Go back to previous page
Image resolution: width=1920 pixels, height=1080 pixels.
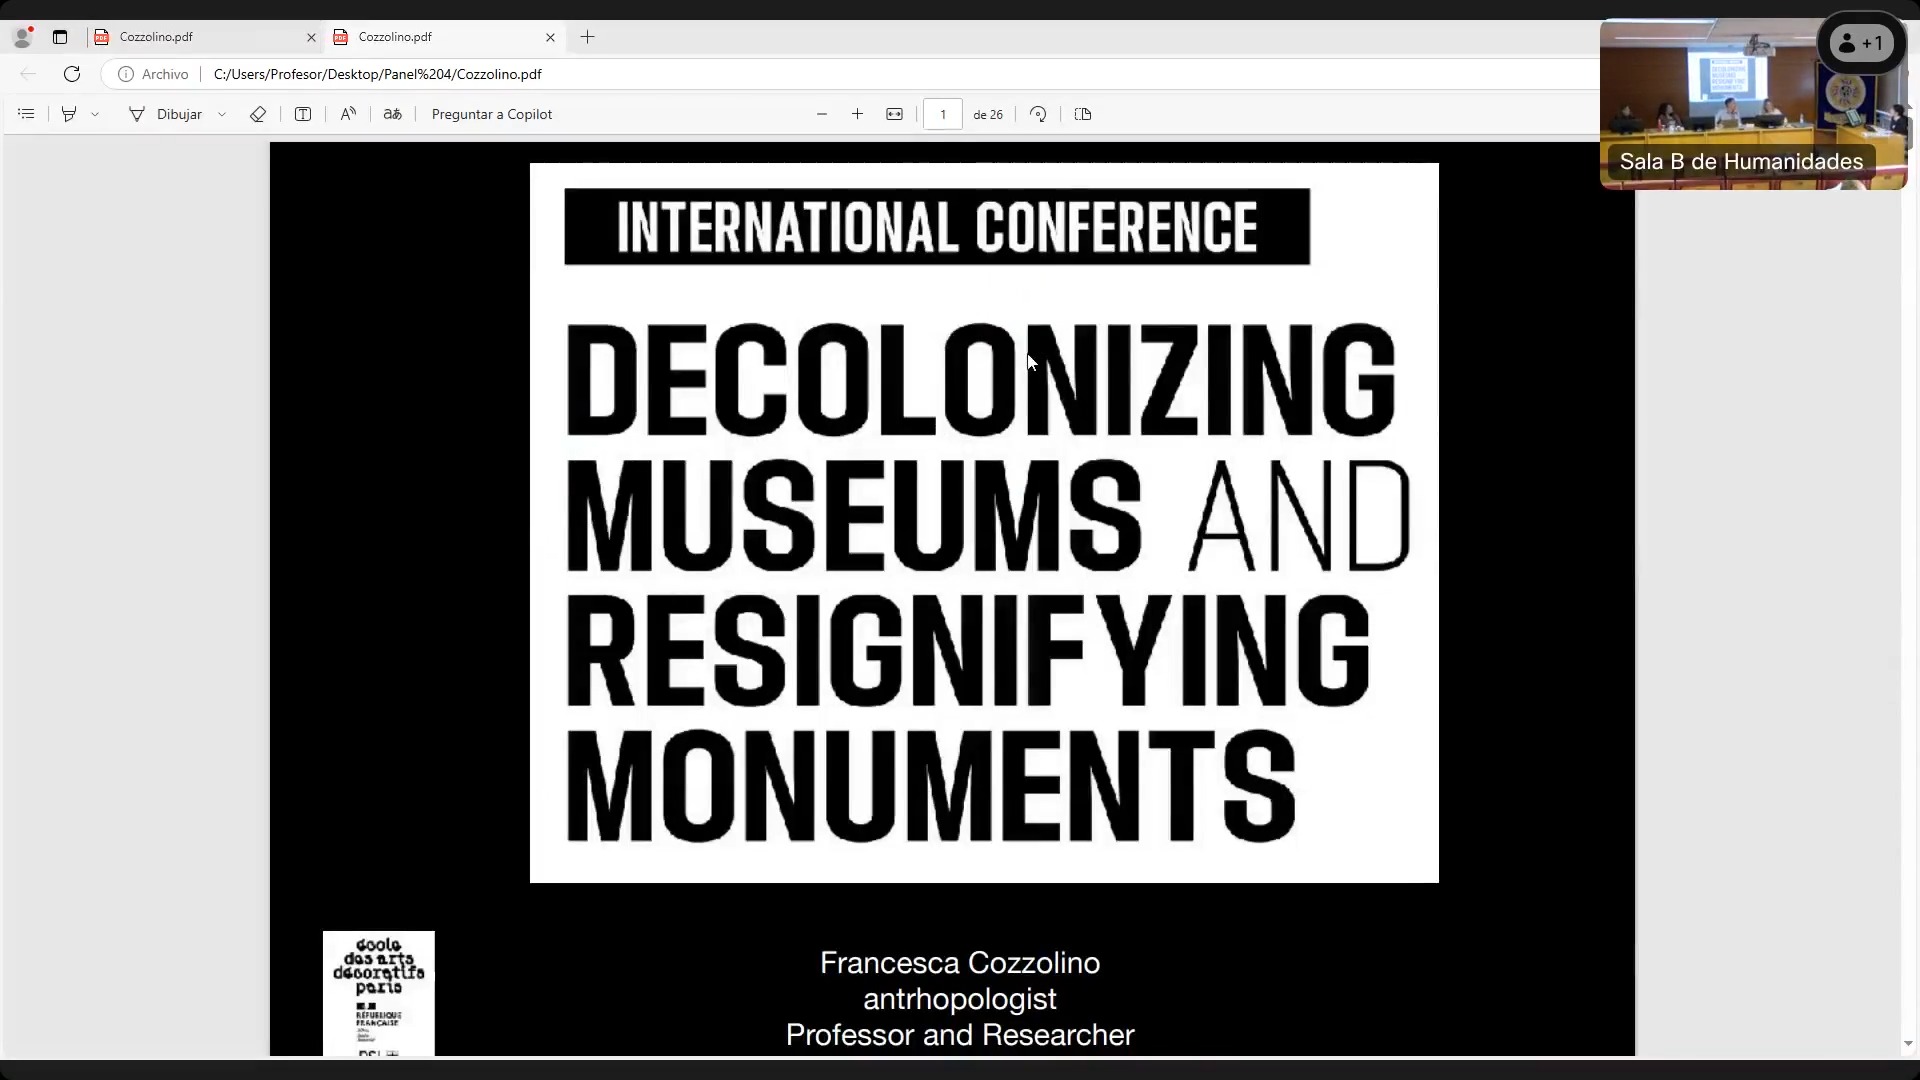[x=28, y=74]
